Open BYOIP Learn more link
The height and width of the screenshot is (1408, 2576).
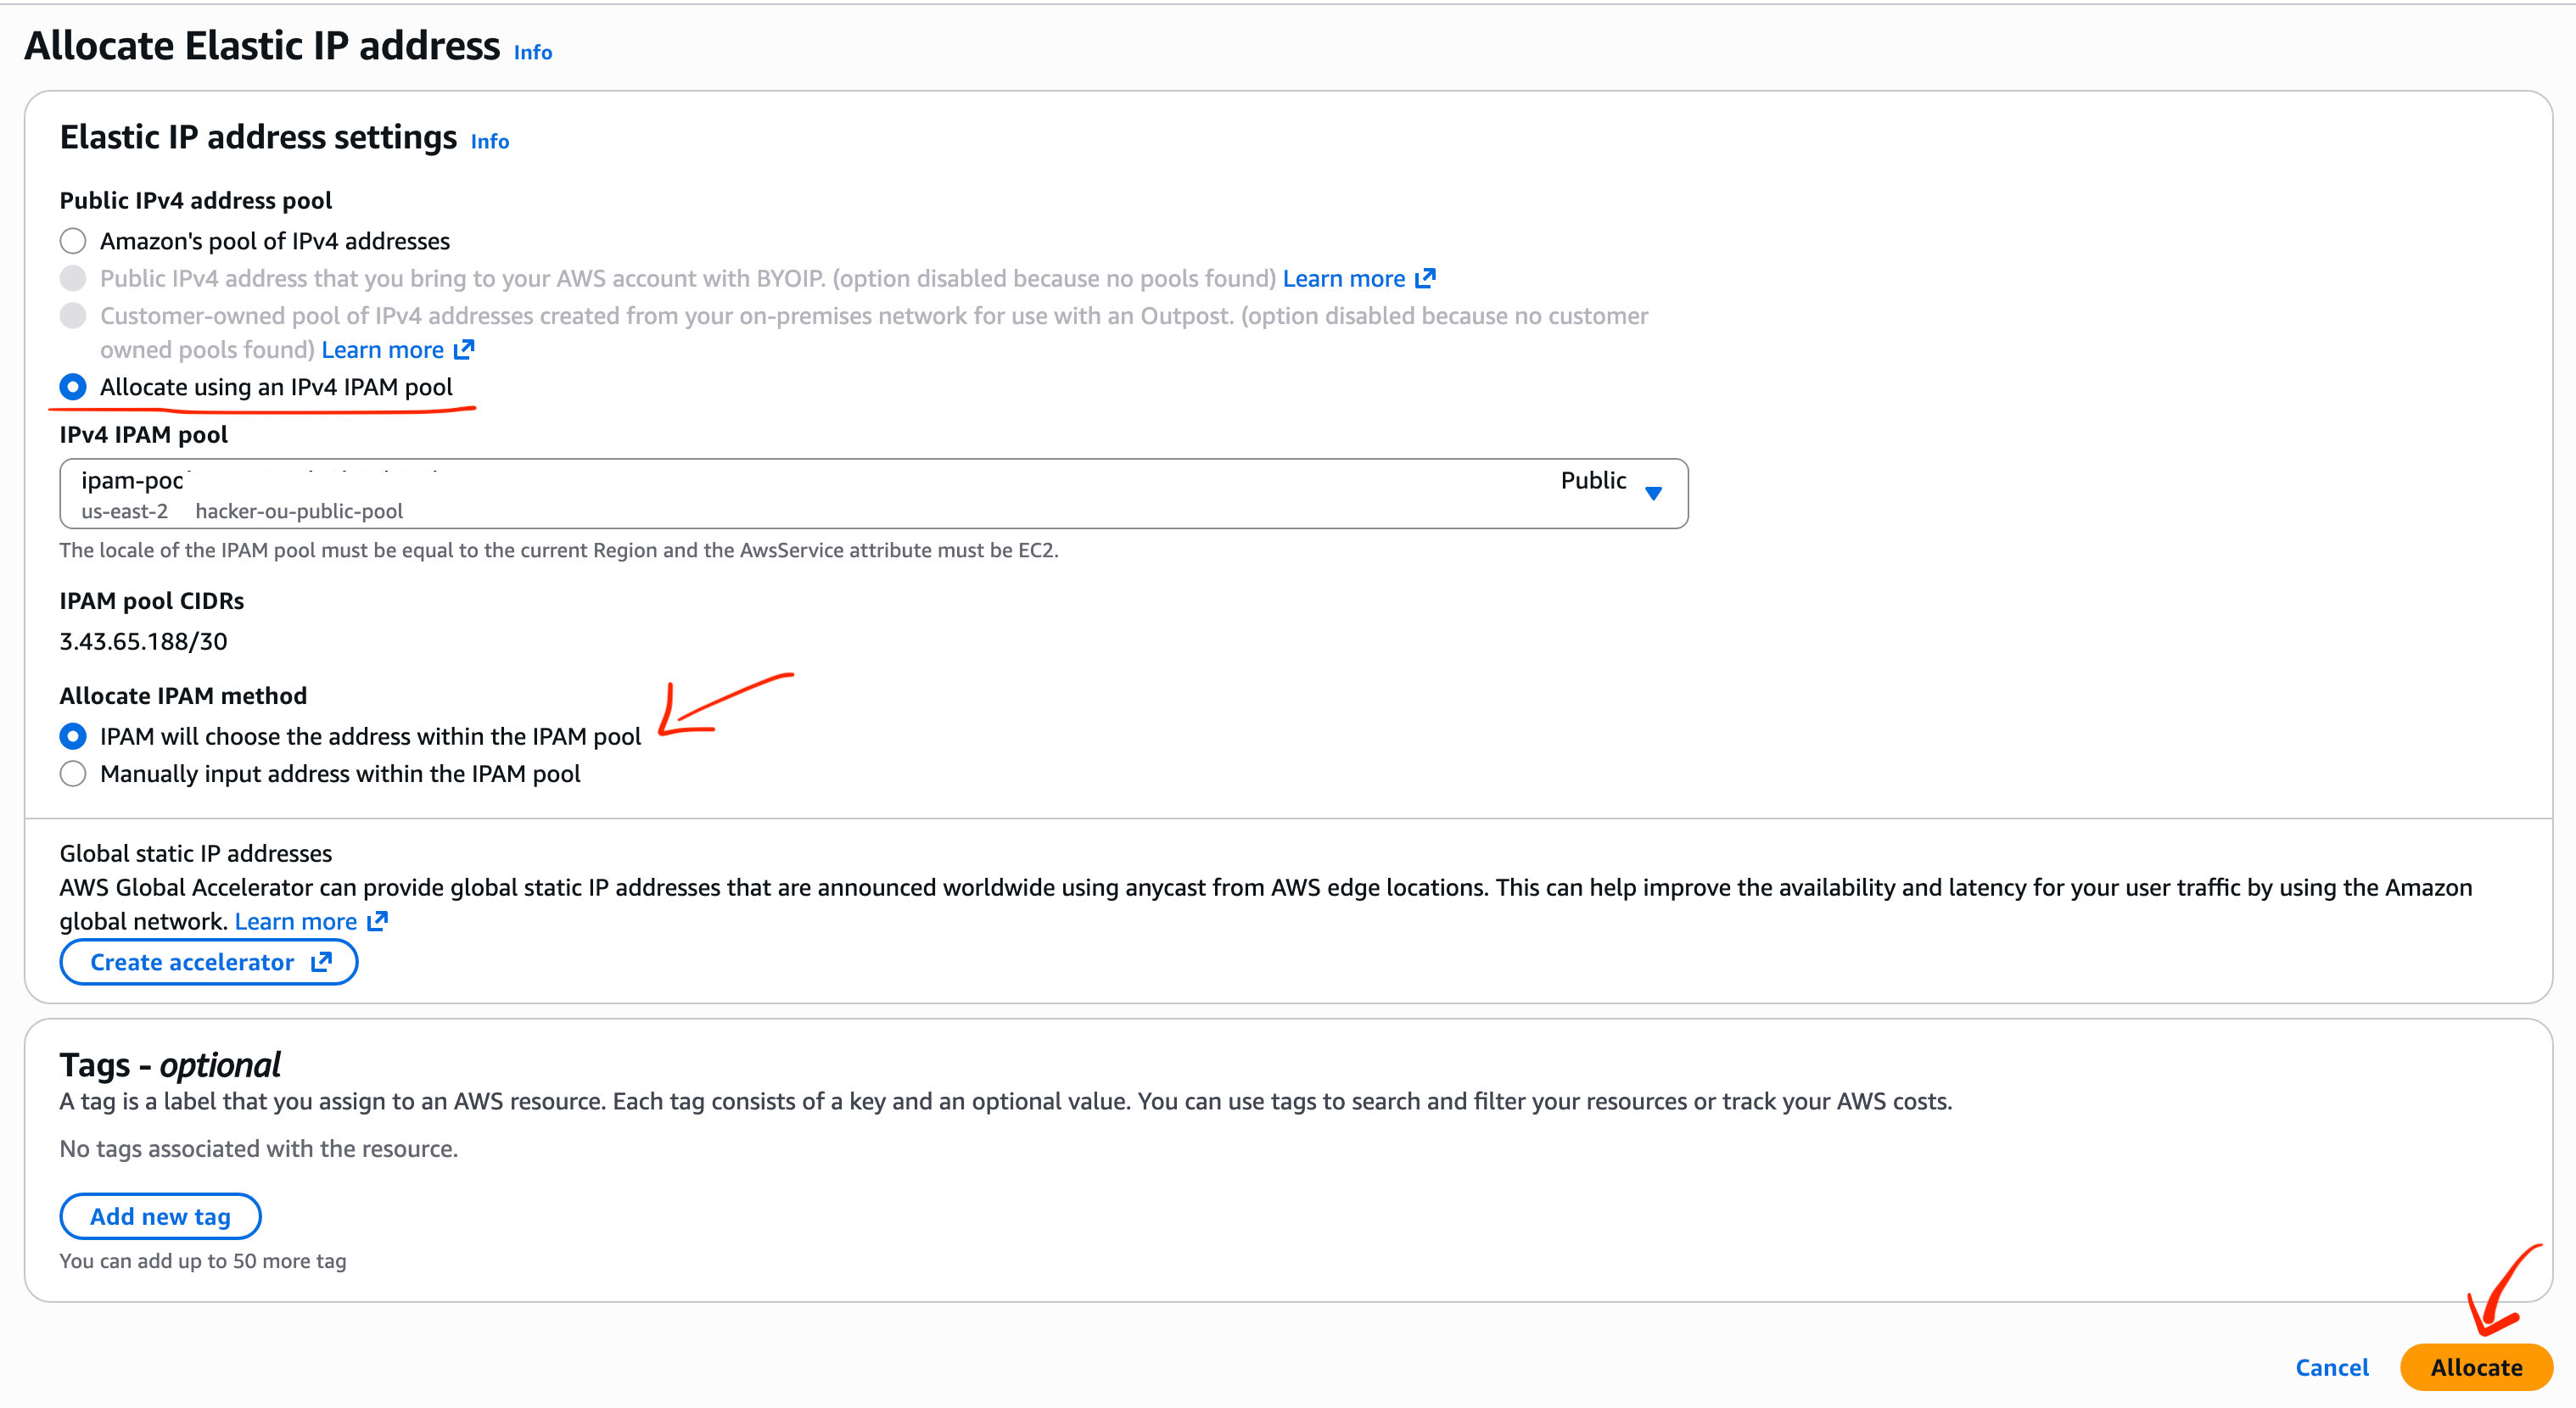pyautogui.click(x=1343, y=279)
